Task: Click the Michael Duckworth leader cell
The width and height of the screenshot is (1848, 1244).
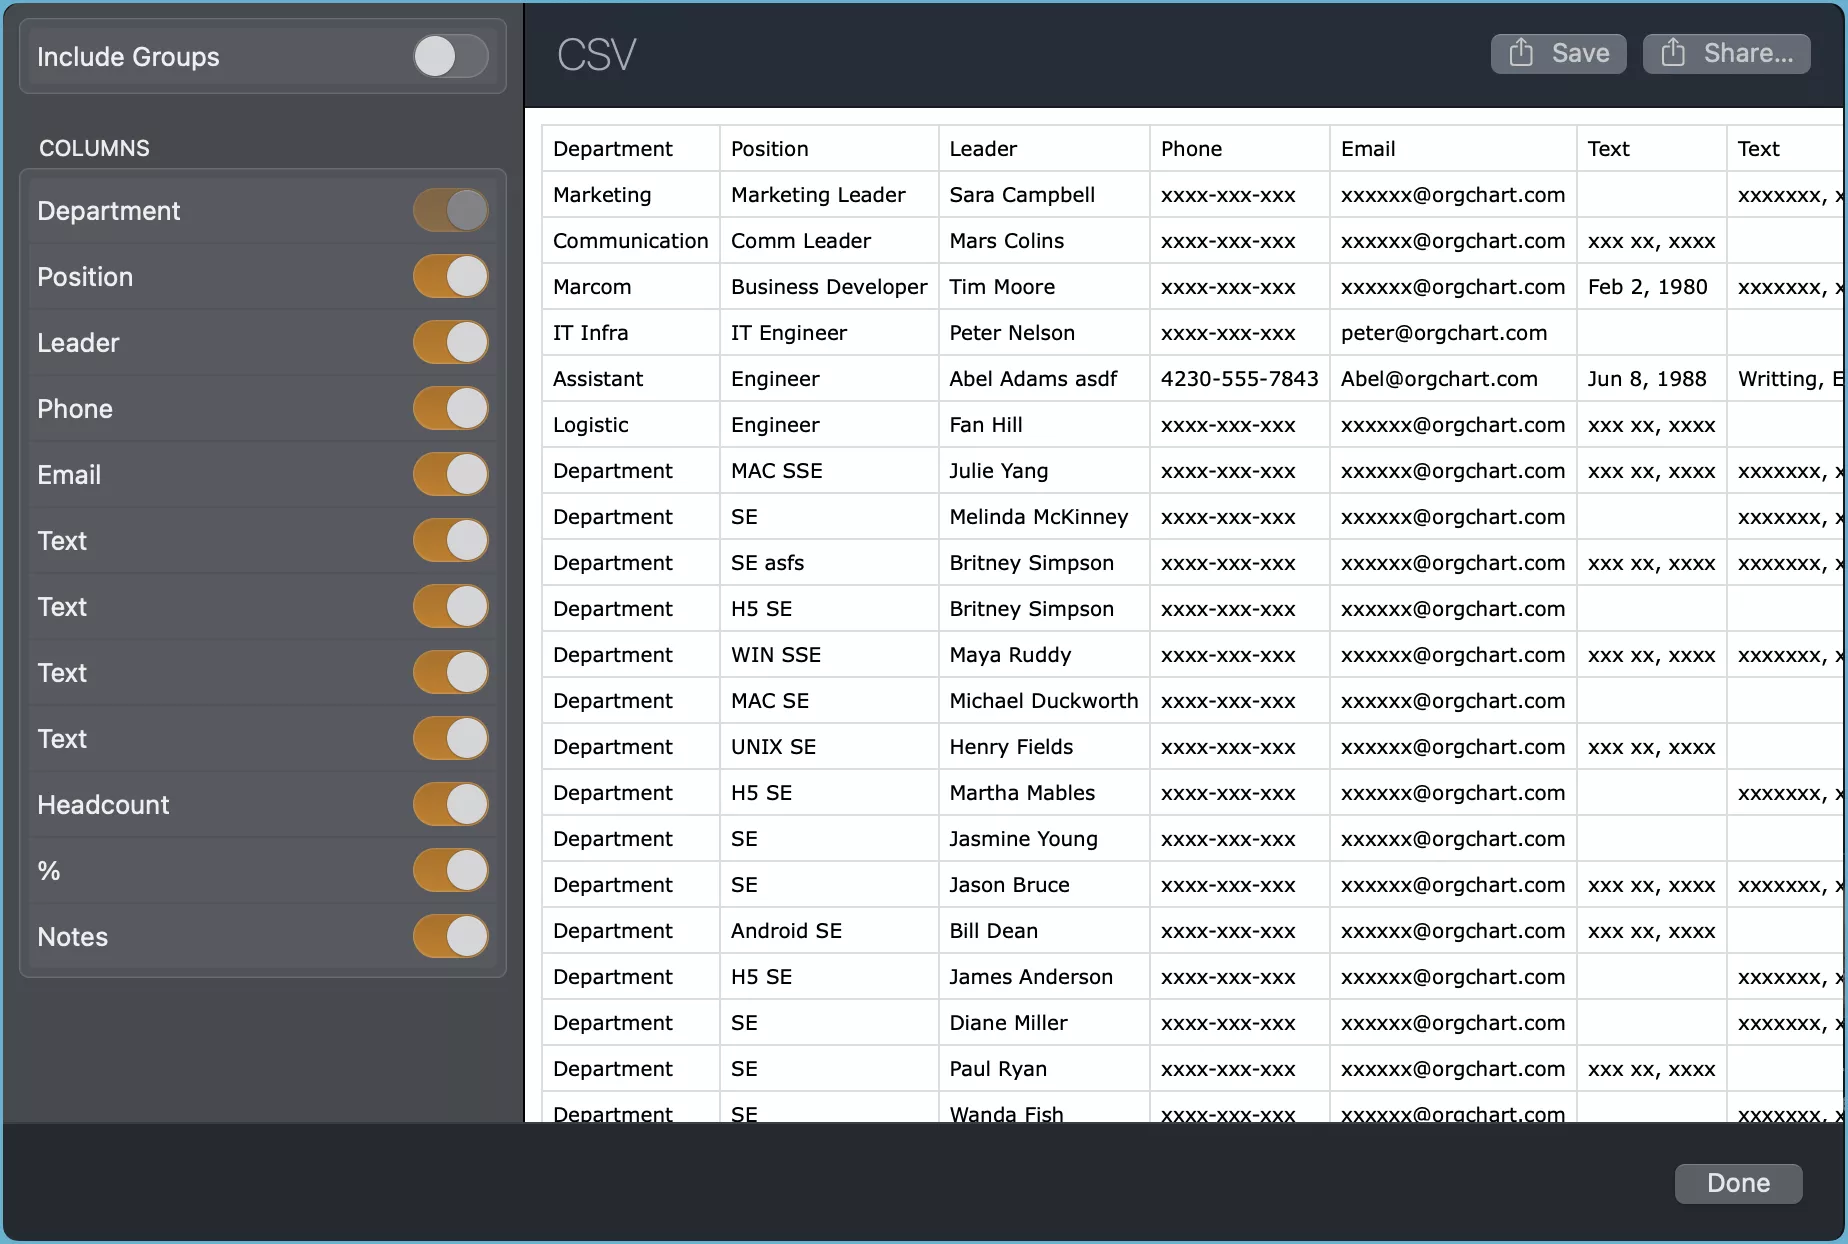Action: (x=1044, y=701)
